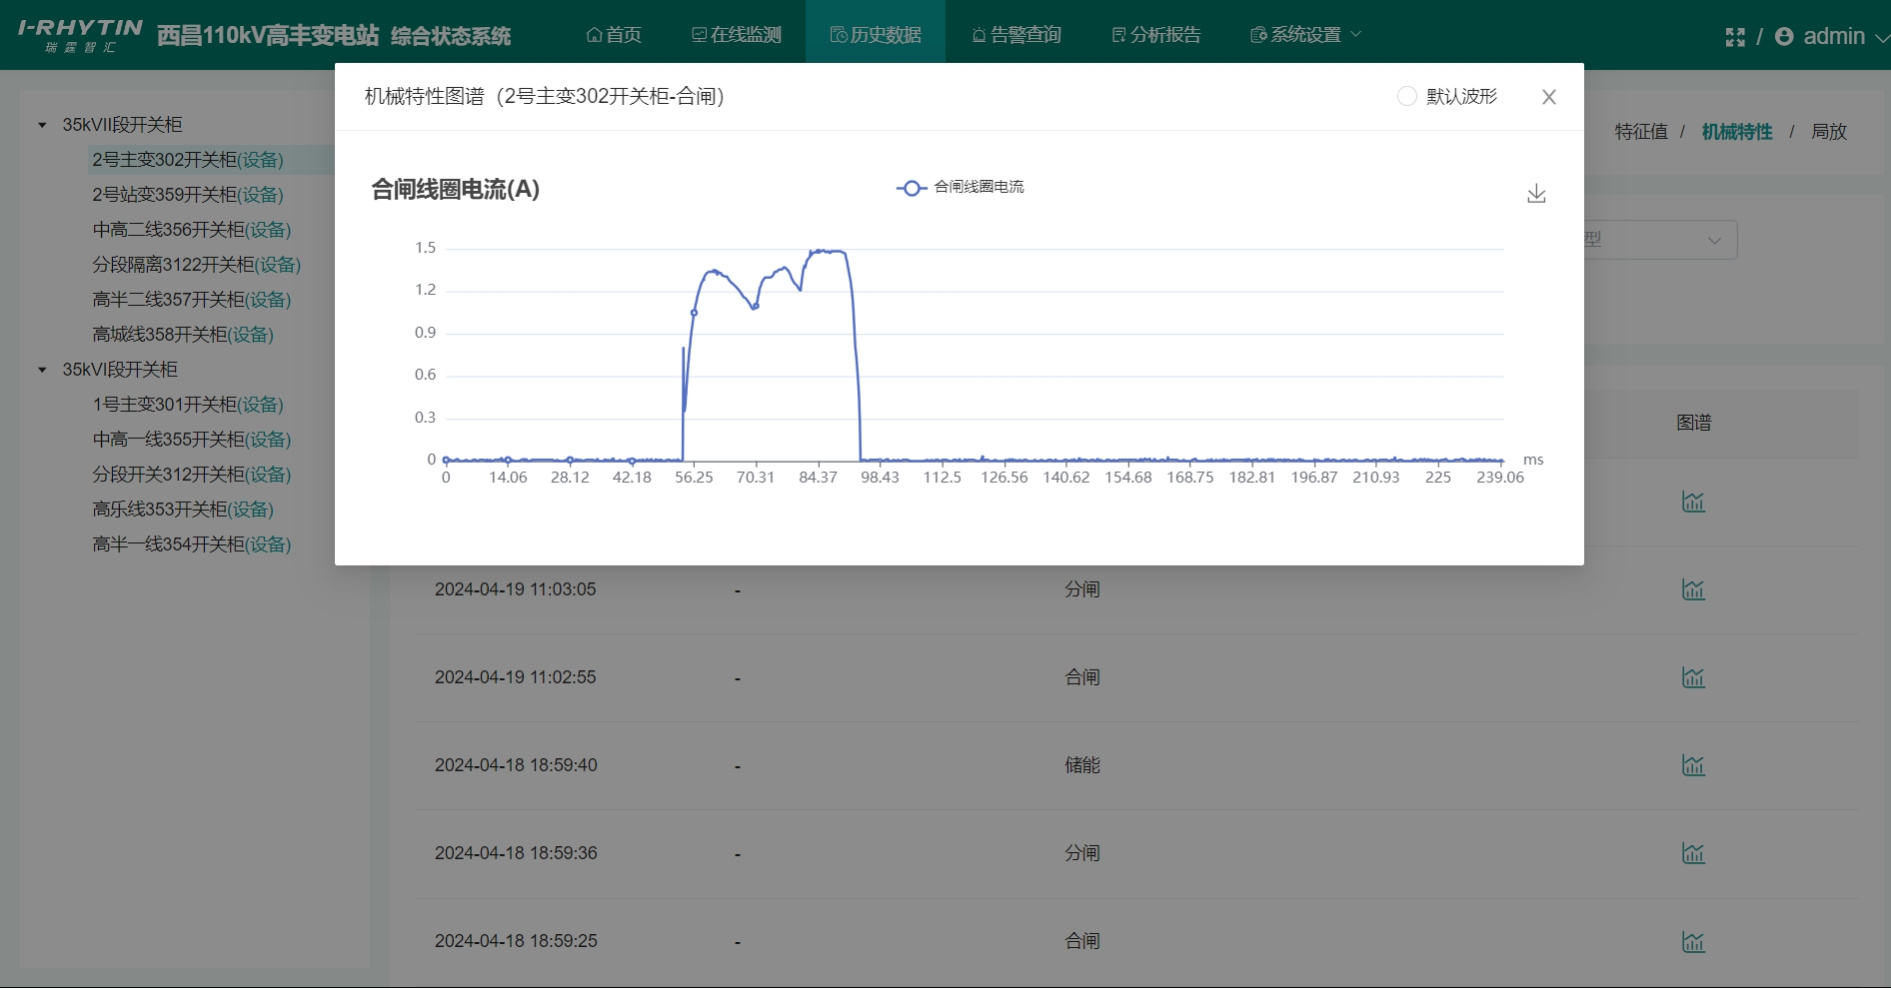
Task: View waveform for 2024-04-19 11:02:55 合闸 record
Action: (1694, 677)
